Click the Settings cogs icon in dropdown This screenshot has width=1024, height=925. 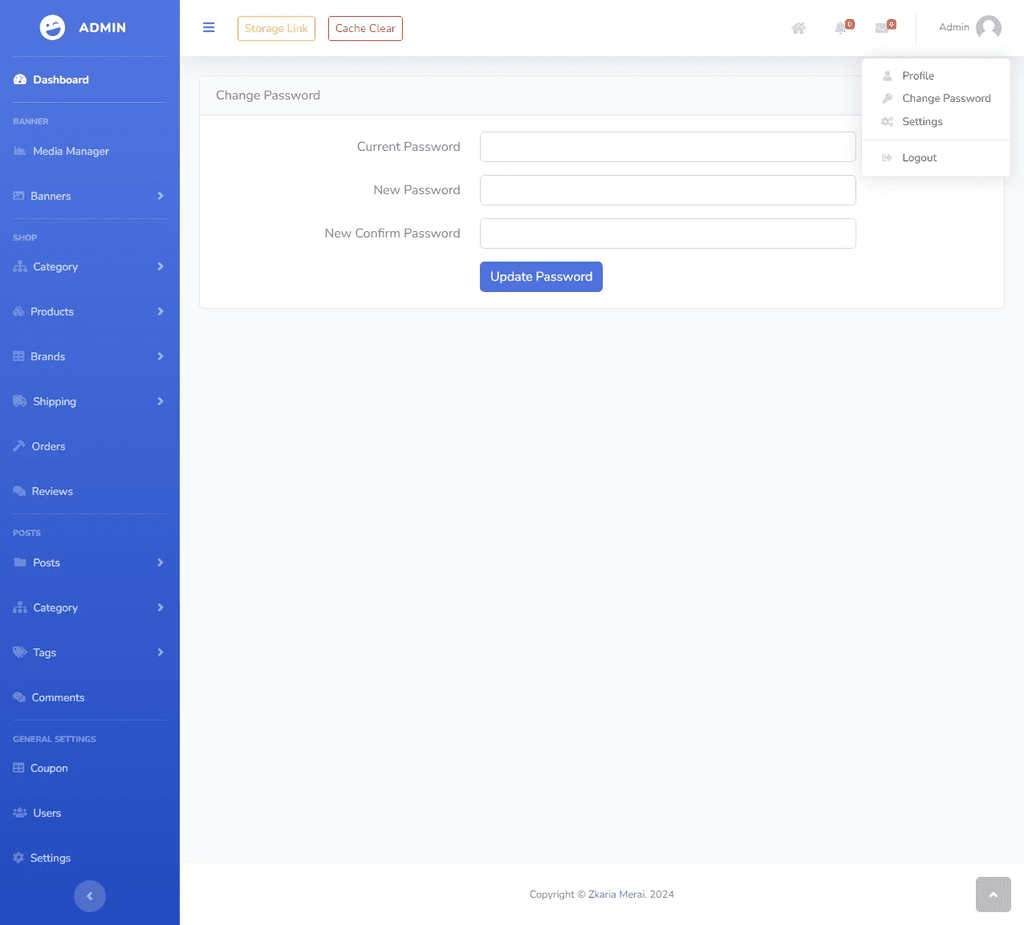point(887,122)
